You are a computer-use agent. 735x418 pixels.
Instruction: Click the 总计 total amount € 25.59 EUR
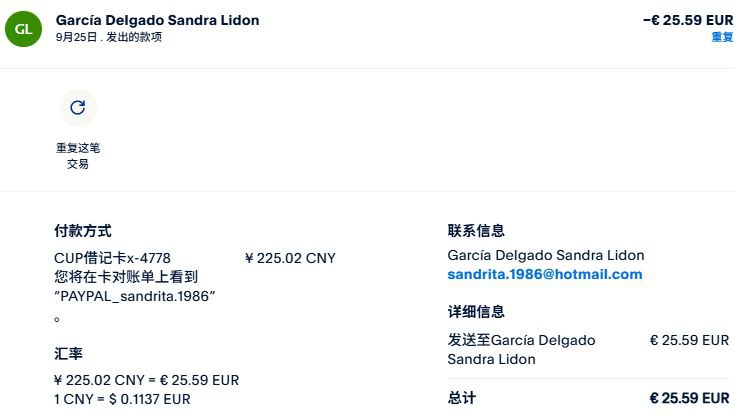point(689,398)
